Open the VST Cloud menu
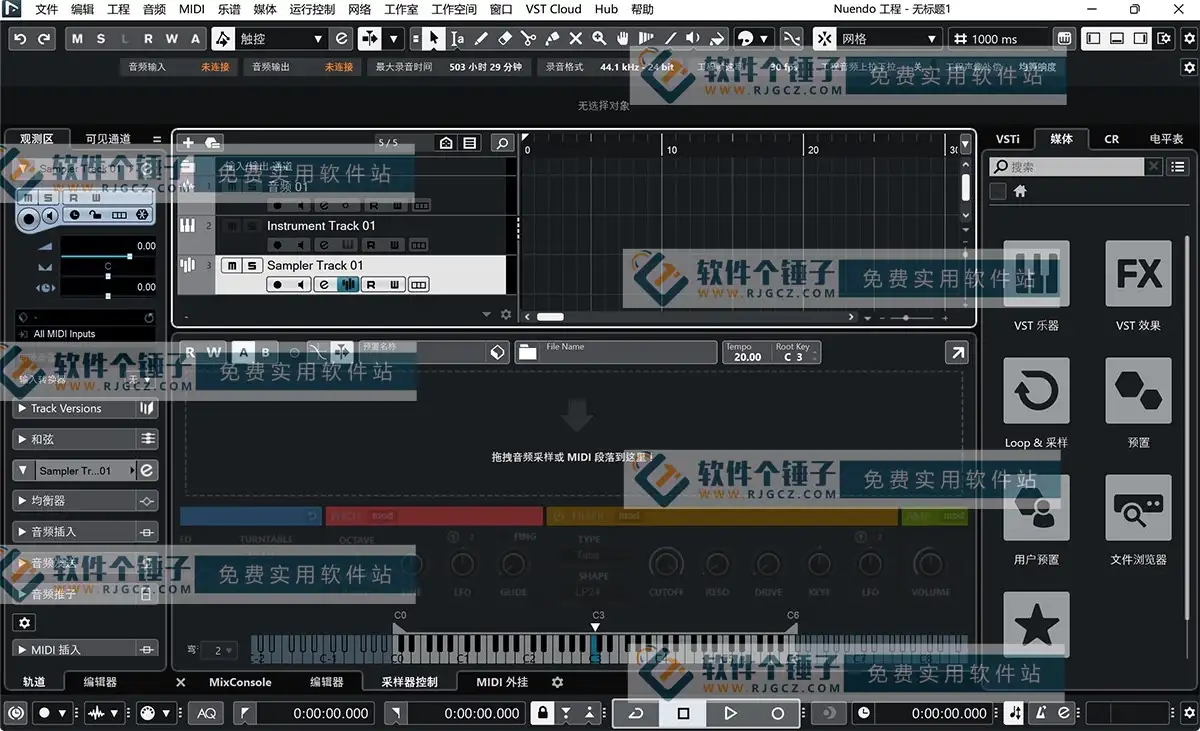The image size is (1200, 731). 552,10
